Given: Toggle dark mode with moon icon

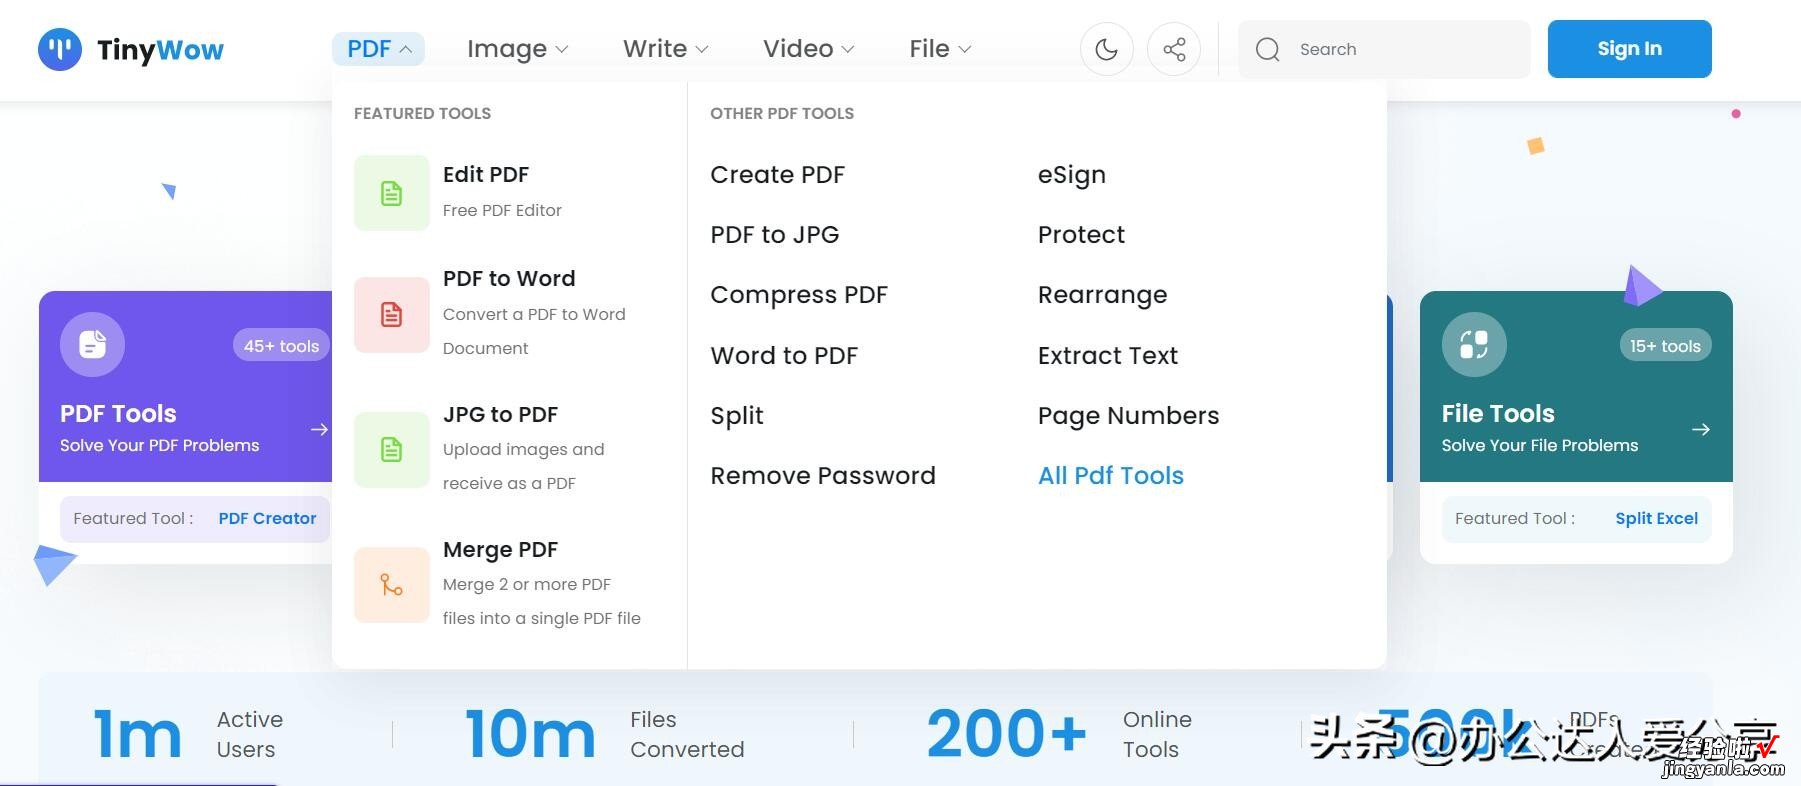Looking at the screenshot, I should pos(1106,49).
